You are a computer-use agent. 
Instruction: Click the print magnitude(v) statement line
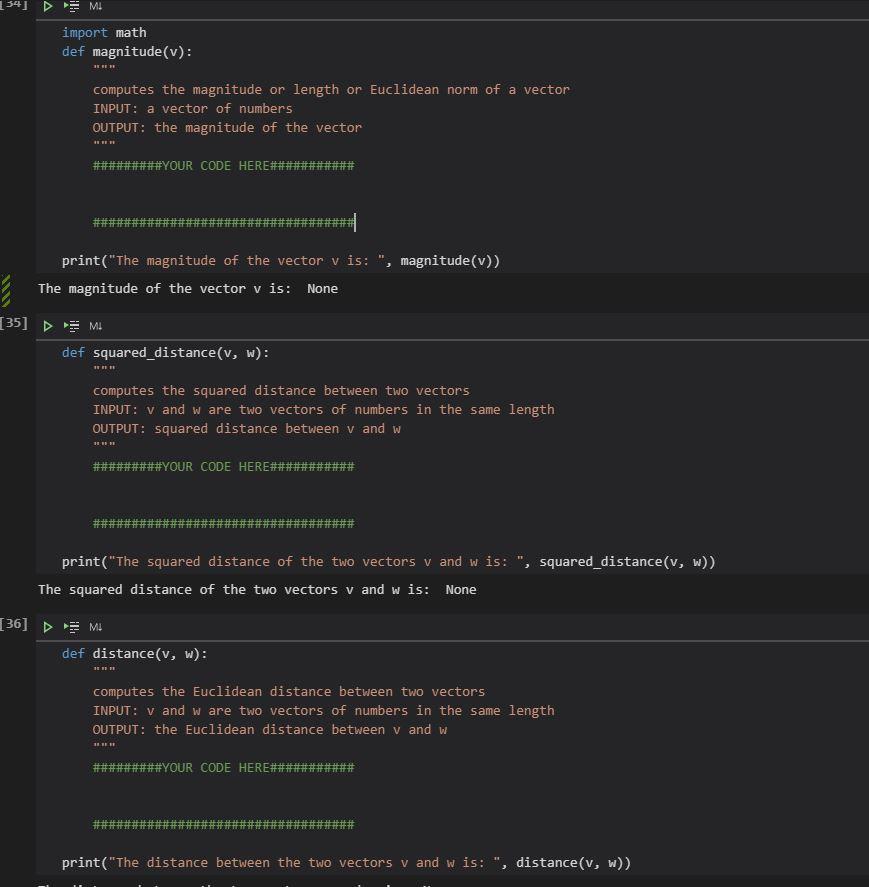click(280, 261)
